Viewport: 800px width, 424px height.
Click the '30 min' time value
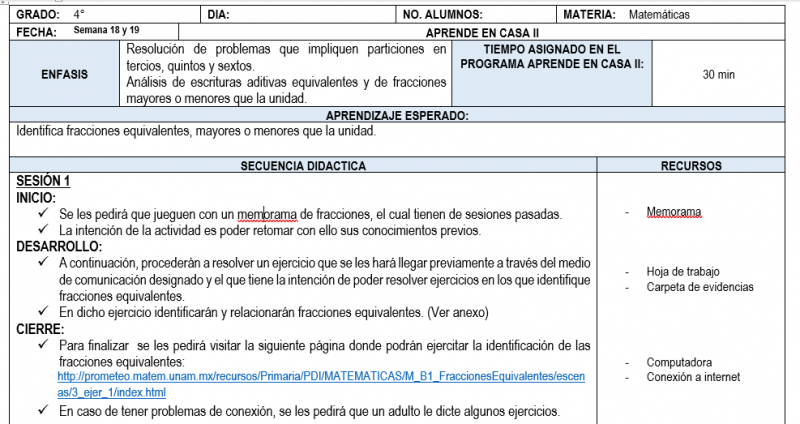pyautogui.click(x=718, y=74)
